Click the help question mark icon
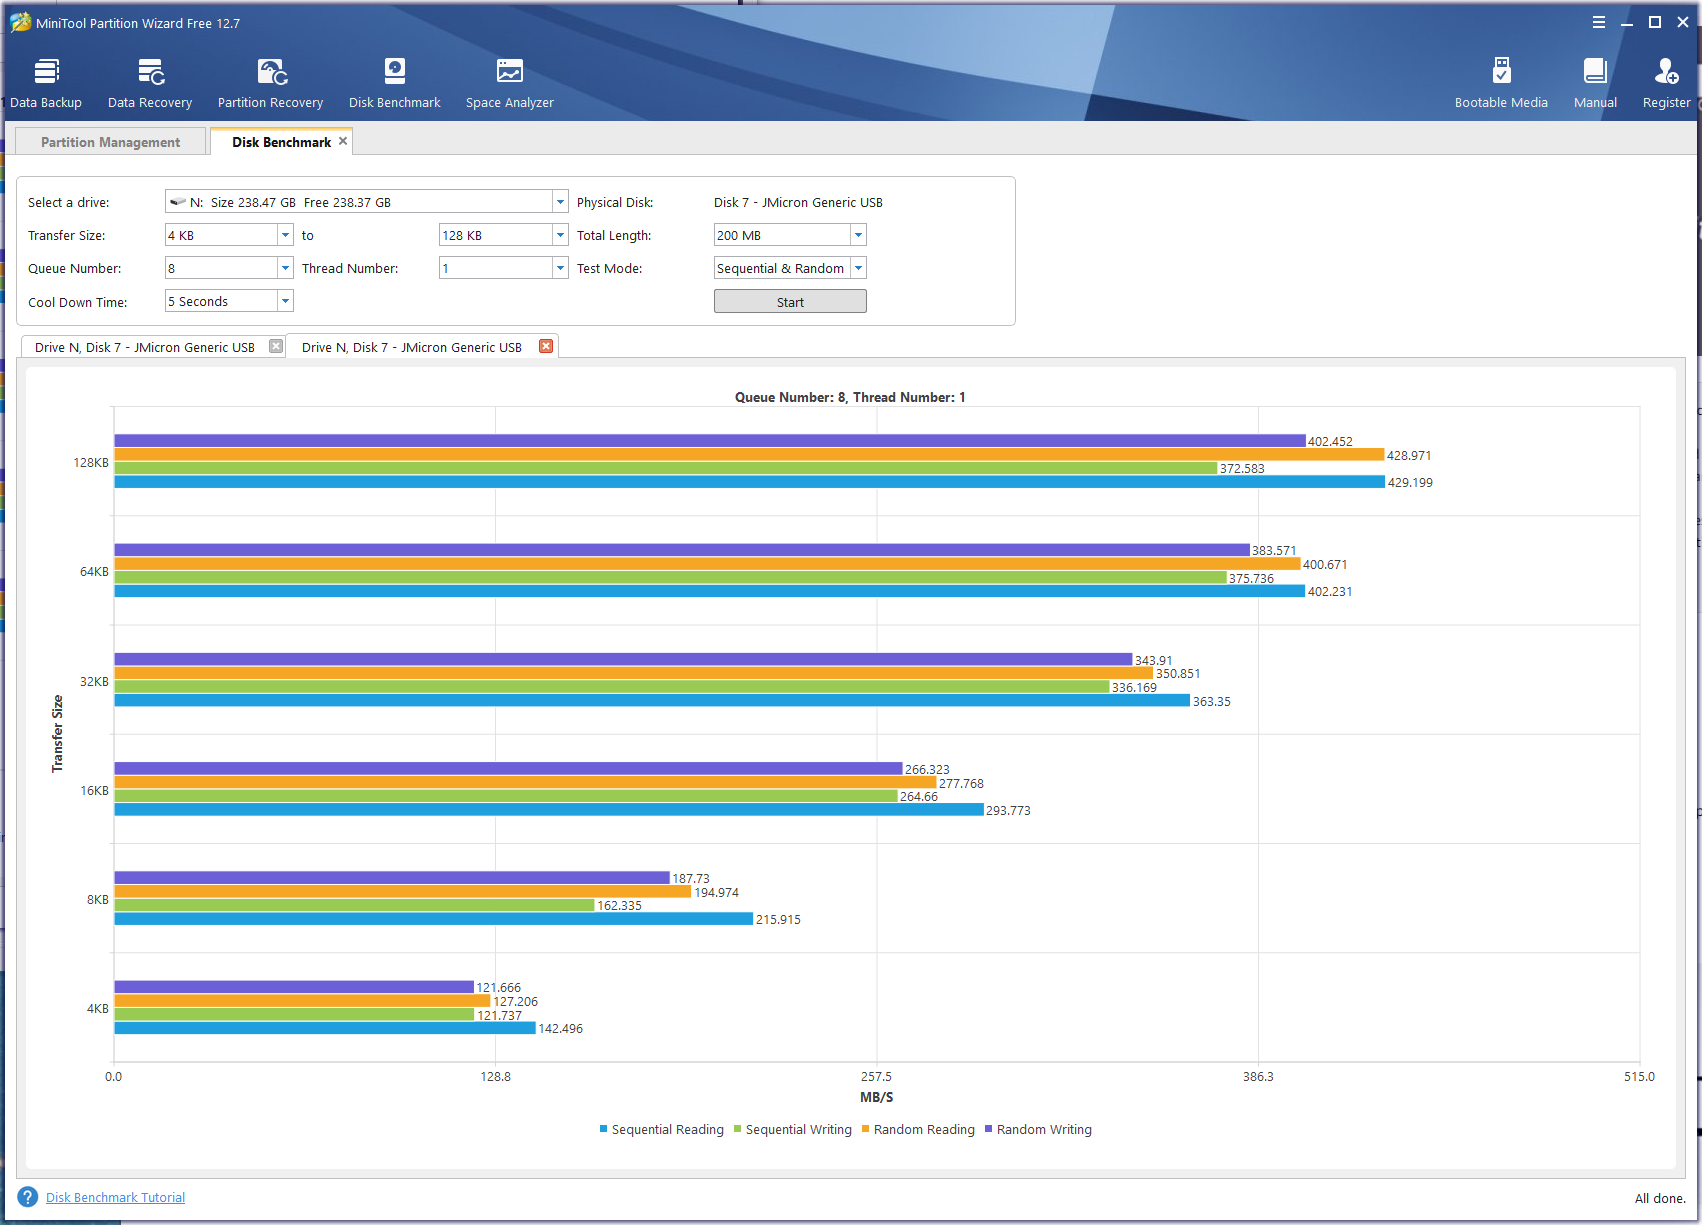 click(28, 1197)
